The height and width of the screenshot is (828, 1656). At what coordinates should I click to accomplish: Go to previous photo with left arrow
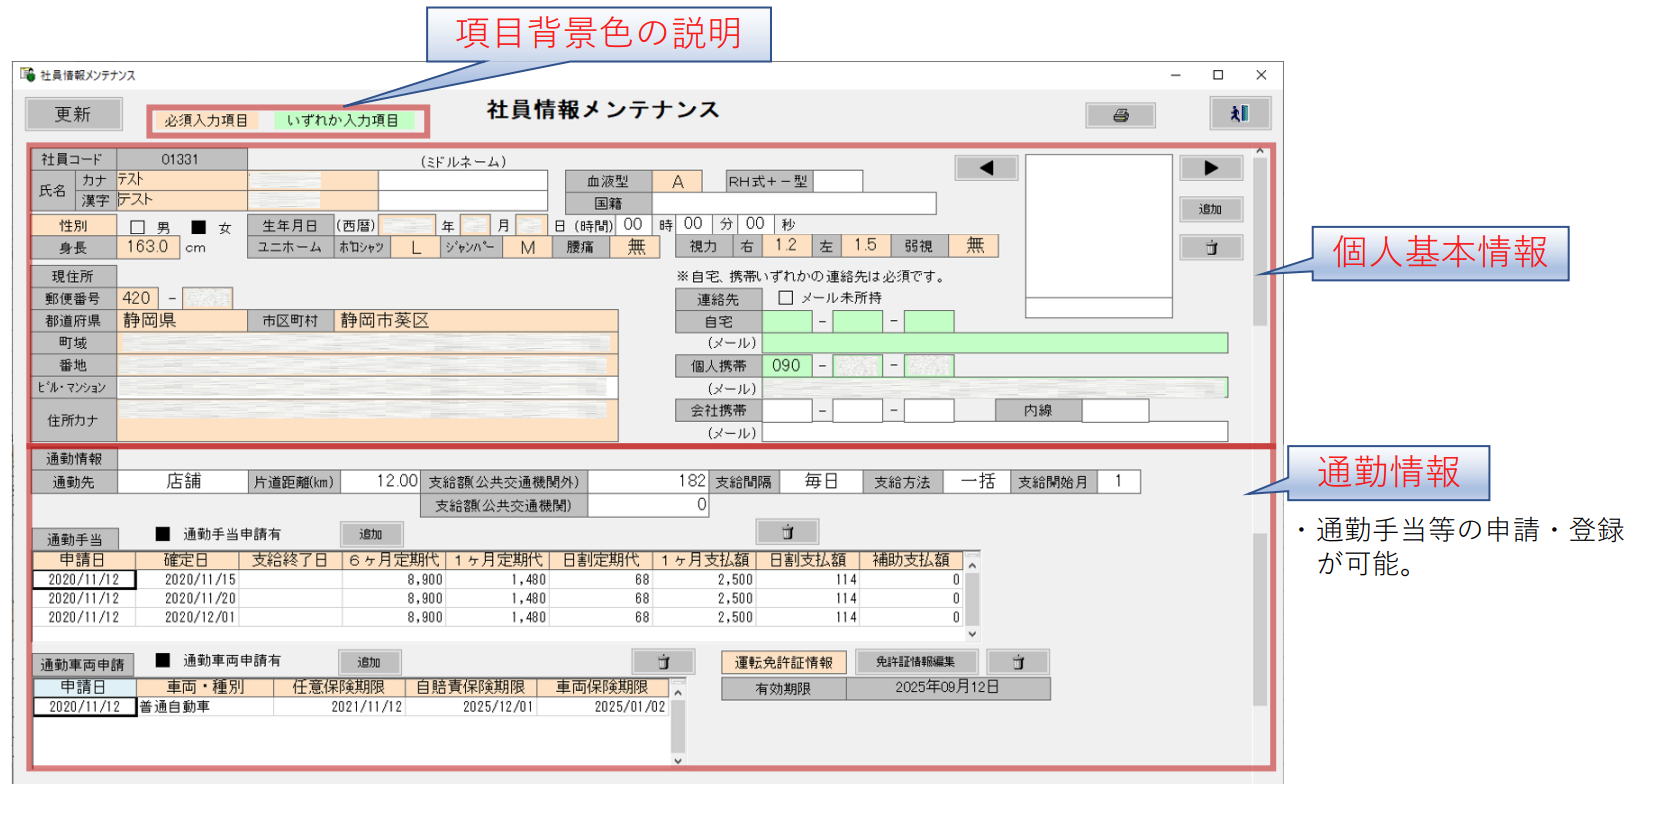click(x=986, y=168)
